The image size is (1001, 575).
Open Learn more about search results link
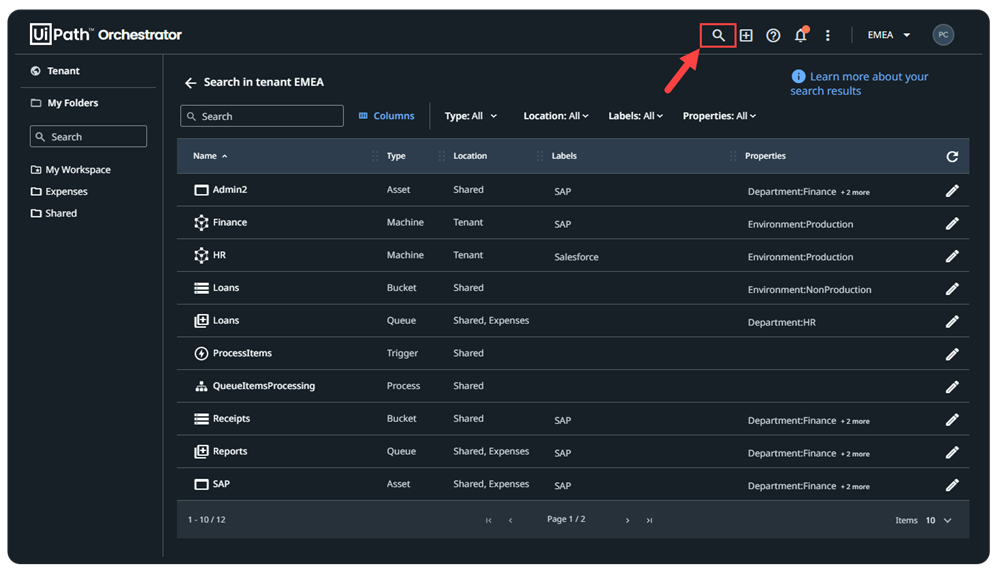pyautogui.click(x=859, y=84)
